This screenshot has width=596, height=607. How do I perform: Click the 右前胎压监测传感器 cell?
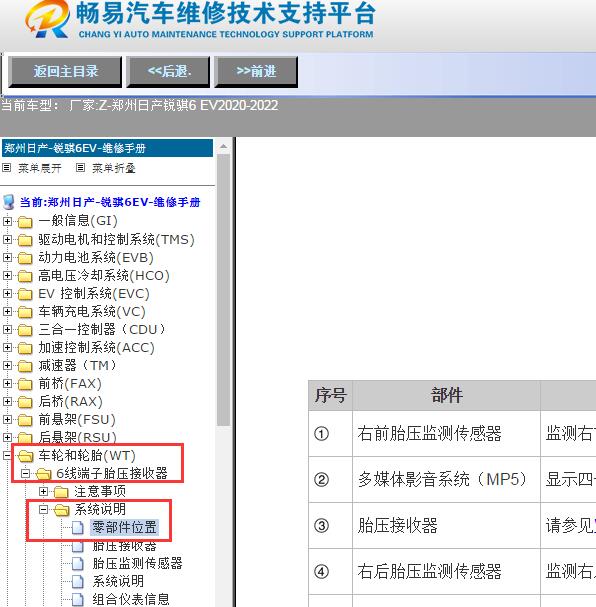(446, 434)
